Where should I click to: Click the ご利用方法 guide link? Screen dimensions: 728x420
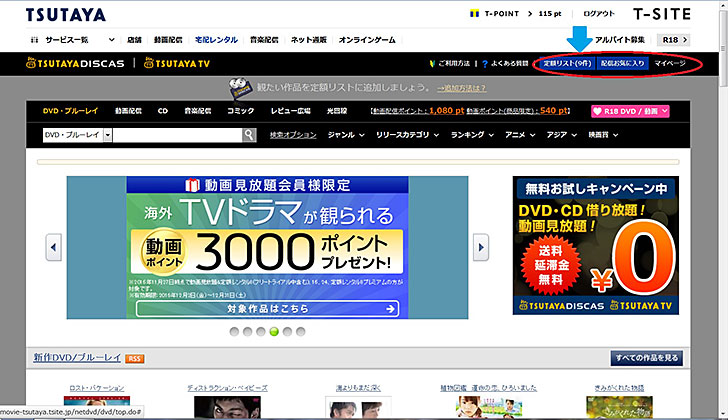point(450,63)
